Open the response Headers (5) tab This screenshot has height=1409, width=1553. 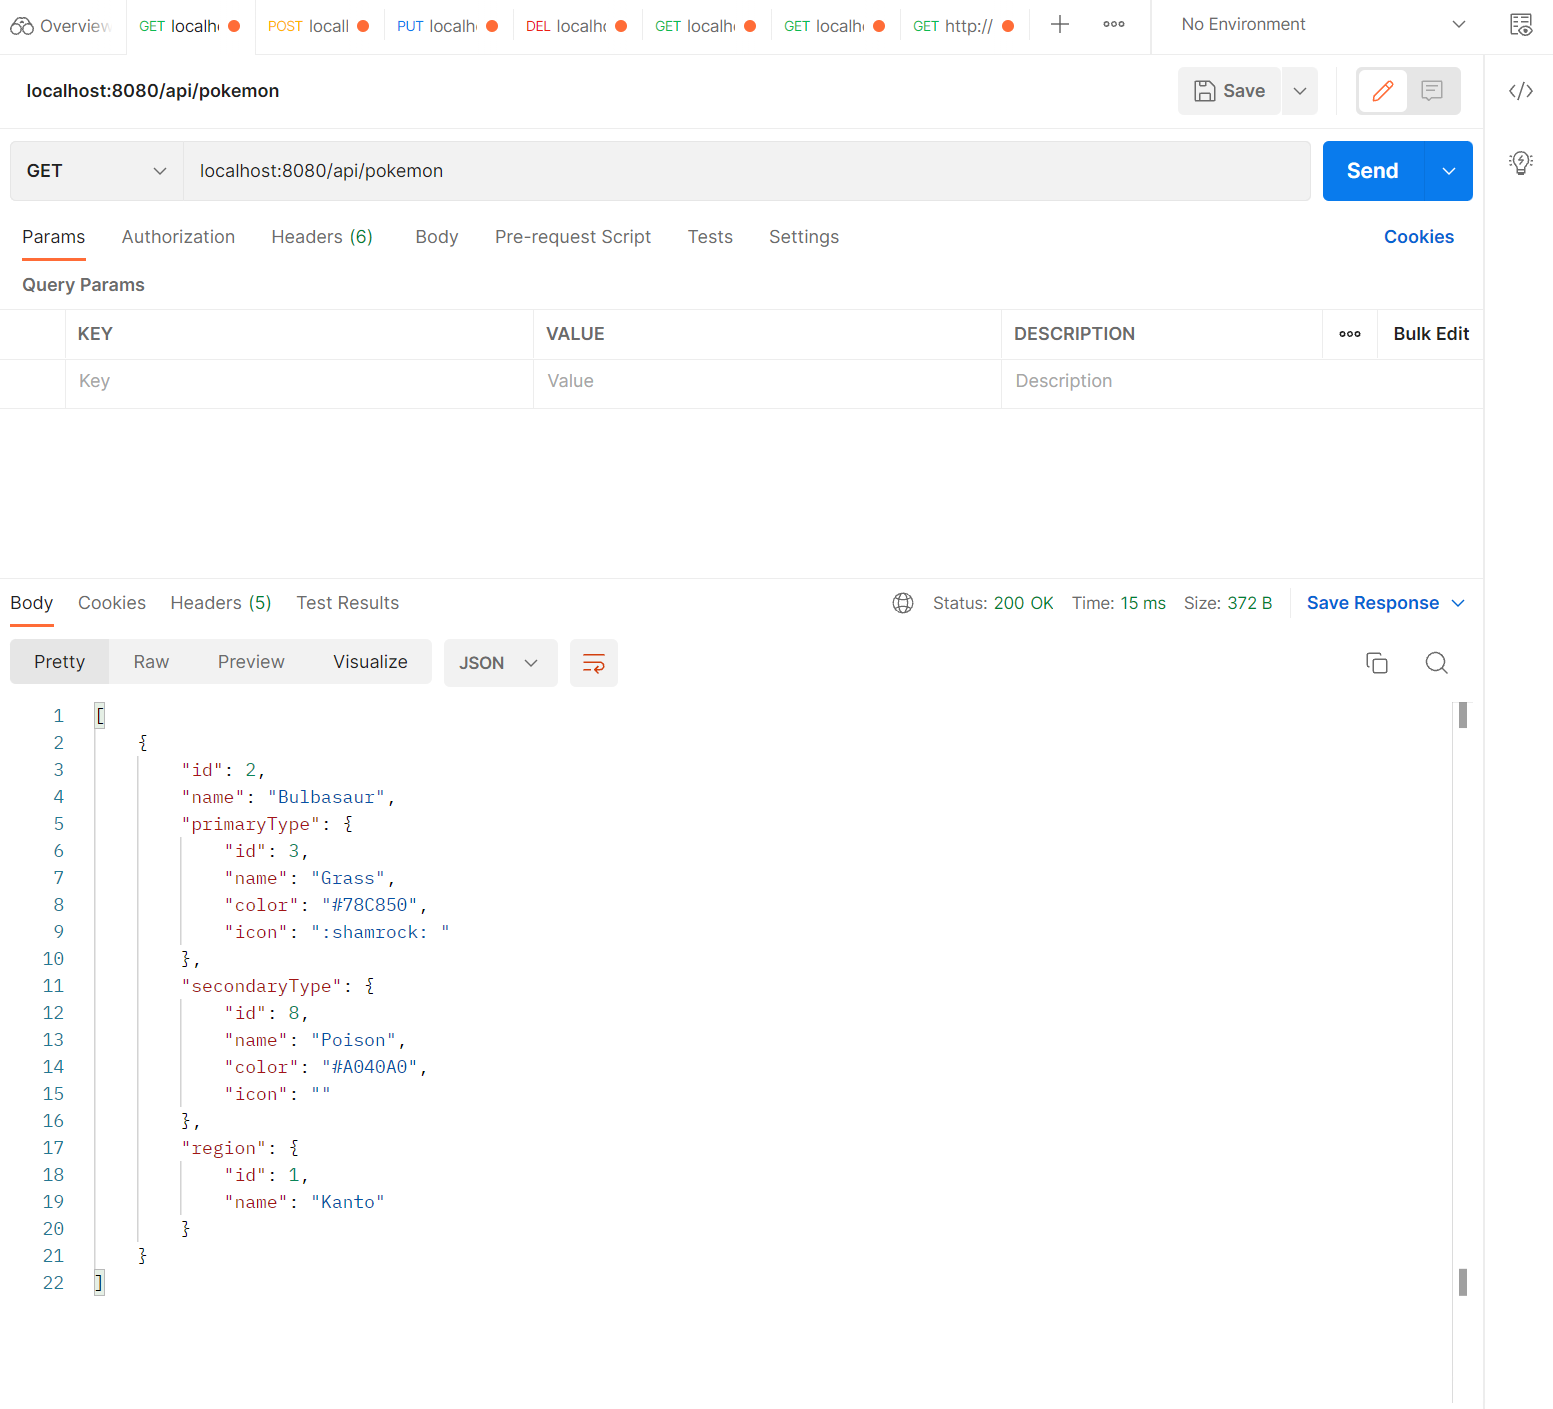[221, 603]
